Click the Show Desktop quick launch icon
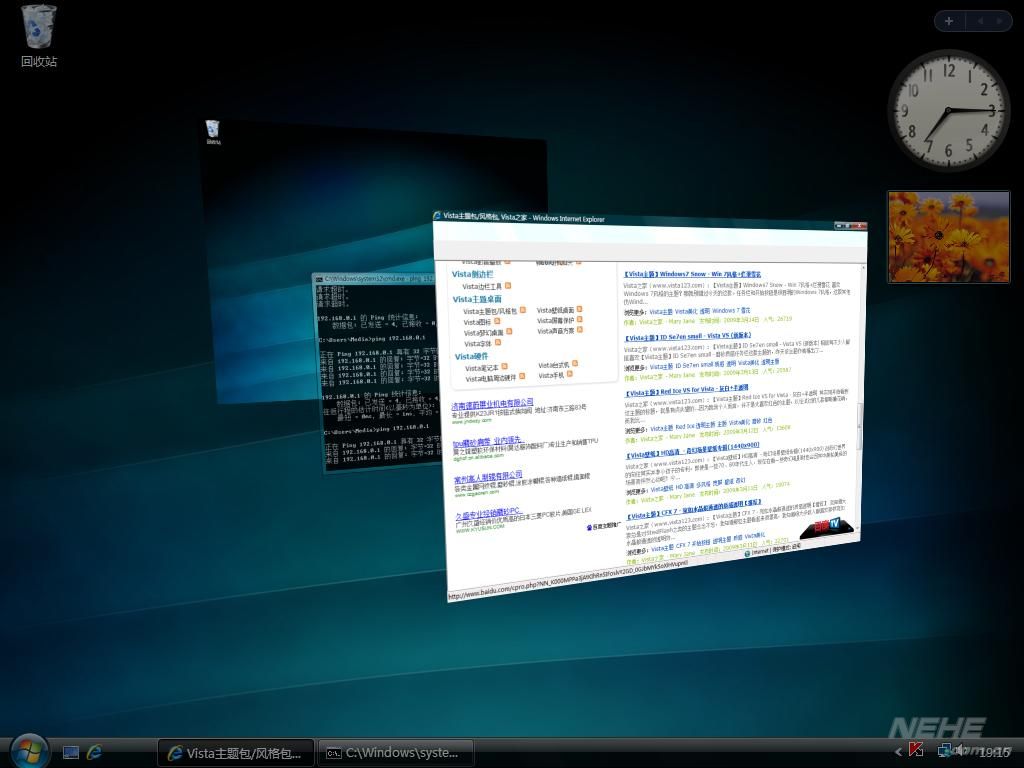This screenshot has height=768, width=1024. click(x=71, y=752)
